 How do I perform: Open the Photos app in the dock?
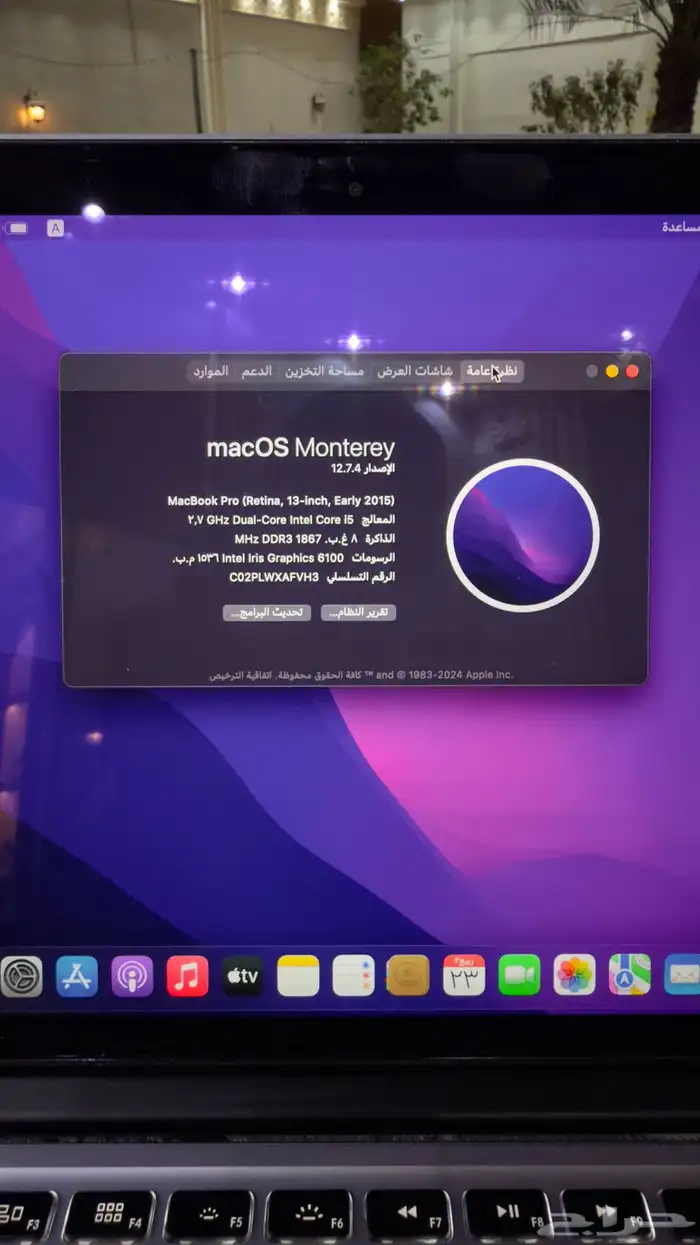coord(575,975)
